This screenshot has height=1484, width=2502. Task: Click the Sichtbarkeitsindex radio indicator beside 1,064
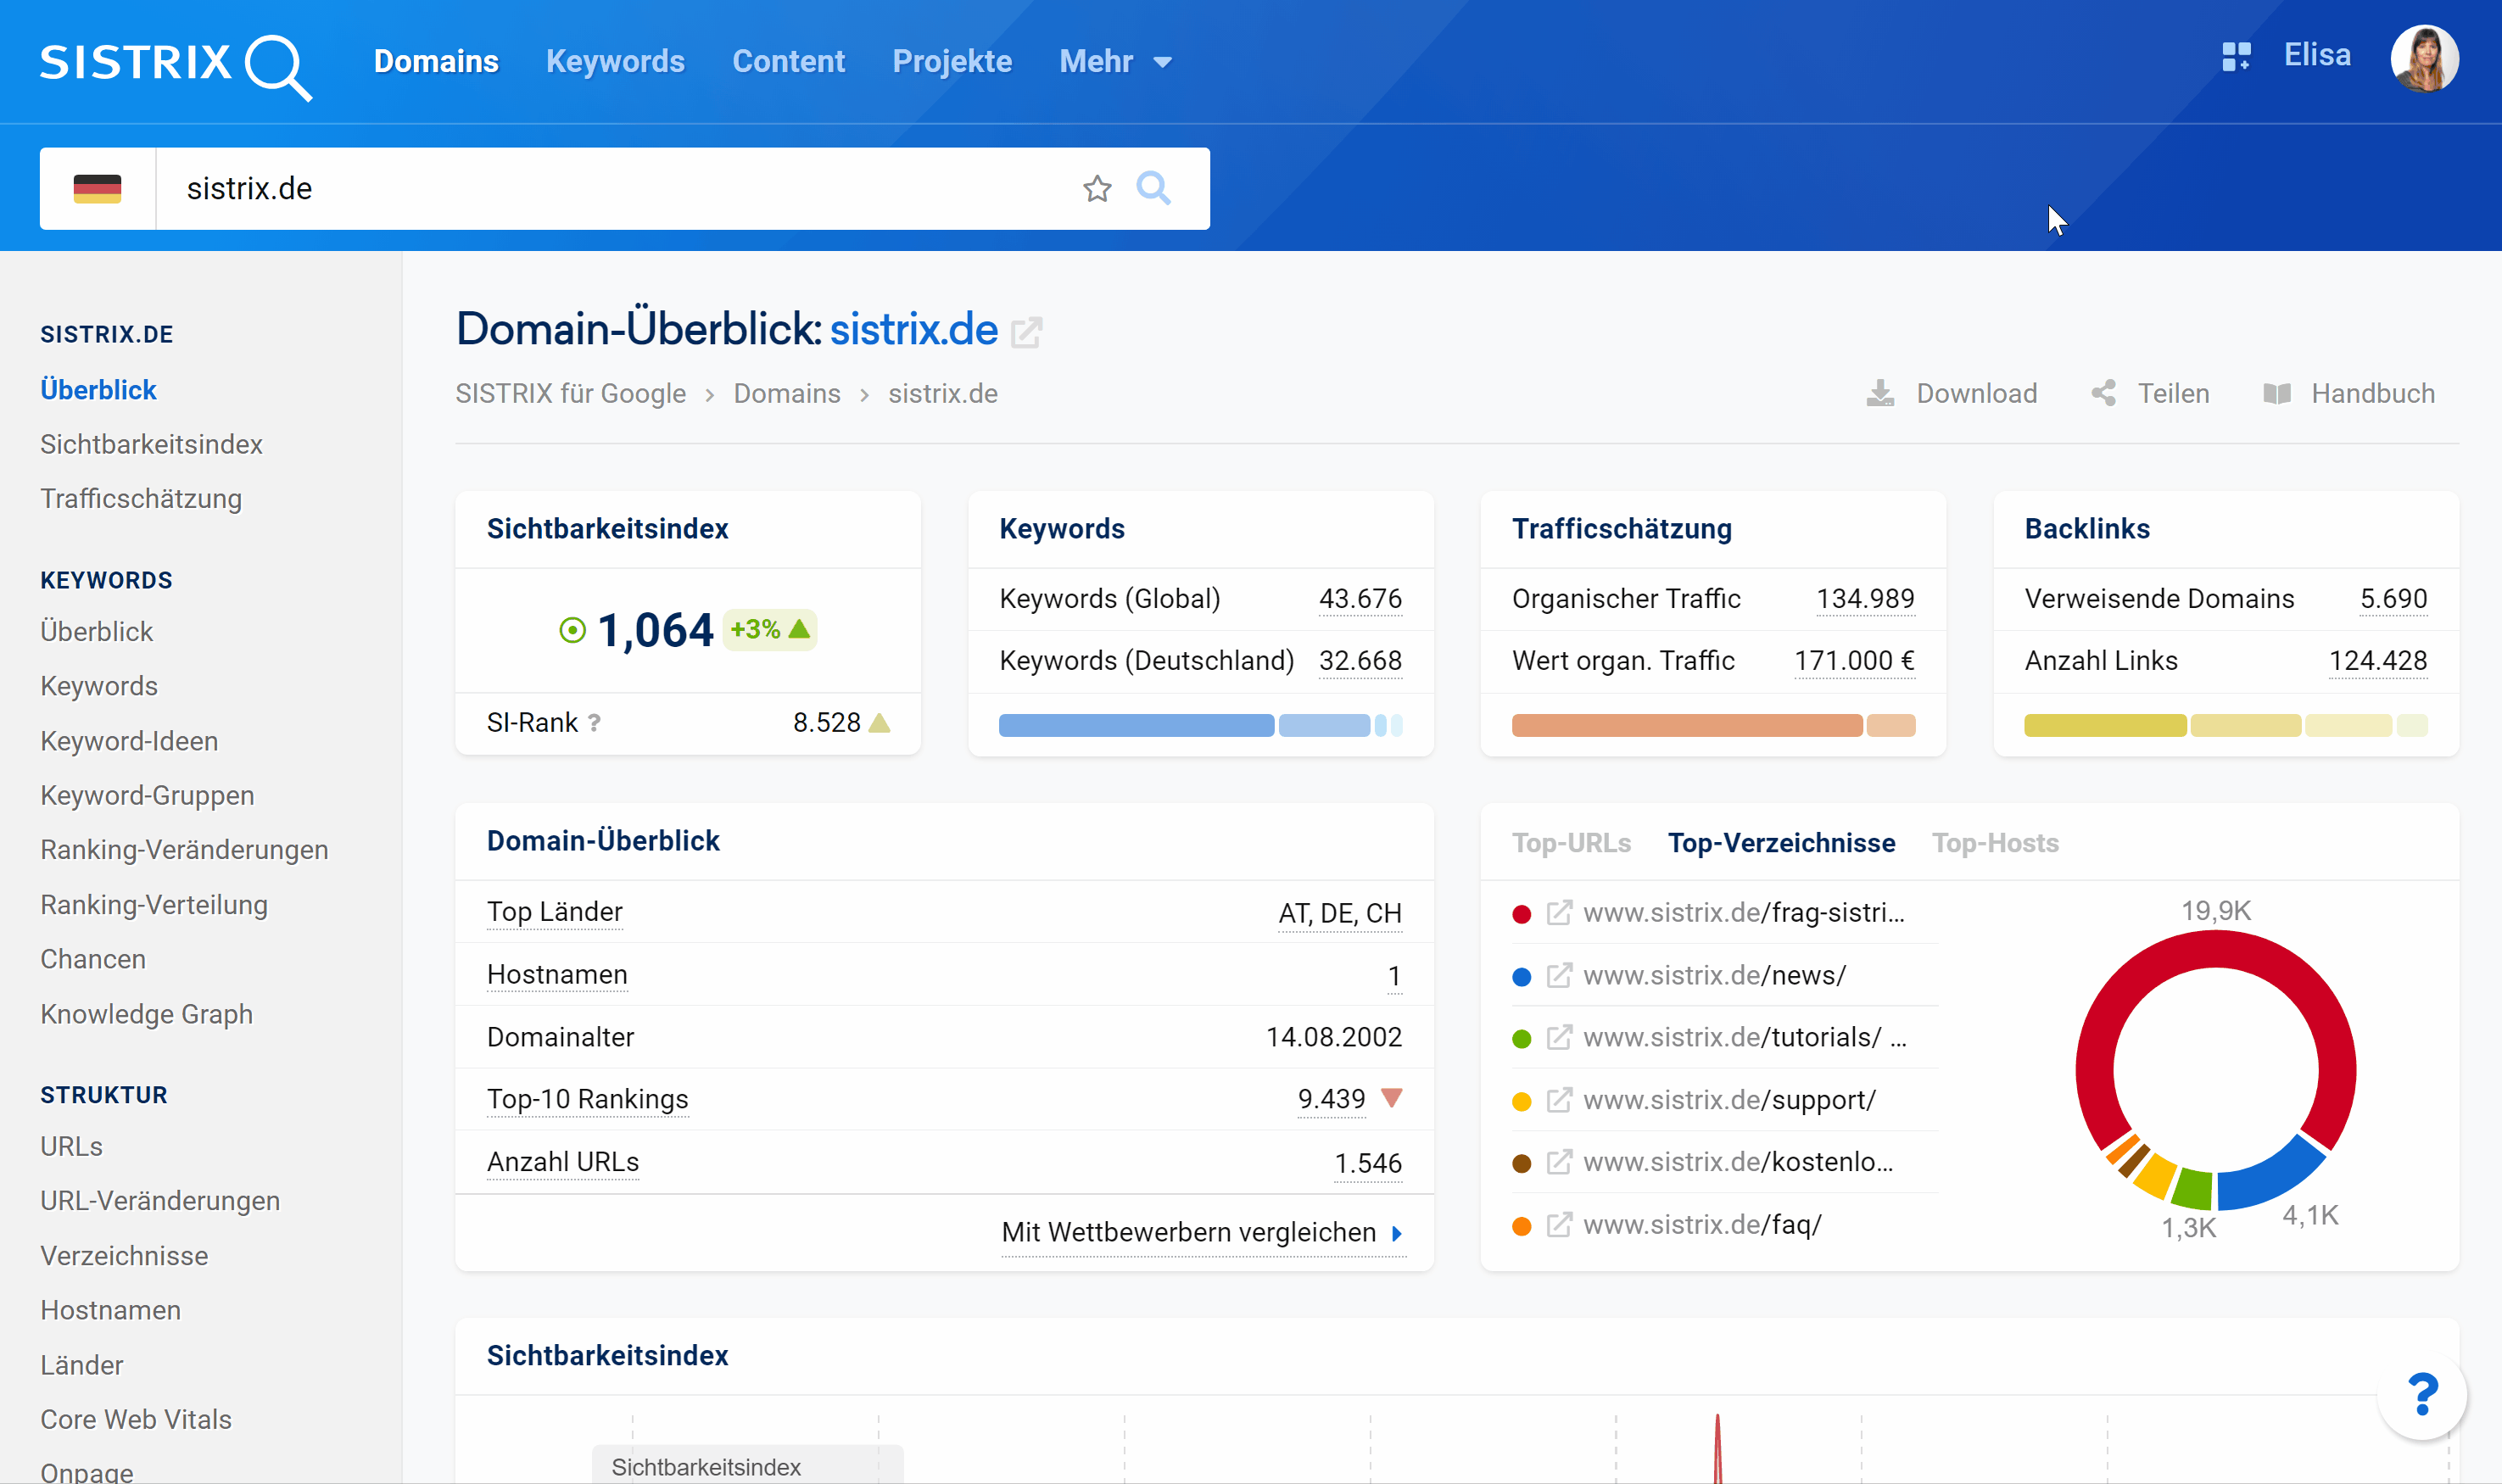tap(572, 630)
